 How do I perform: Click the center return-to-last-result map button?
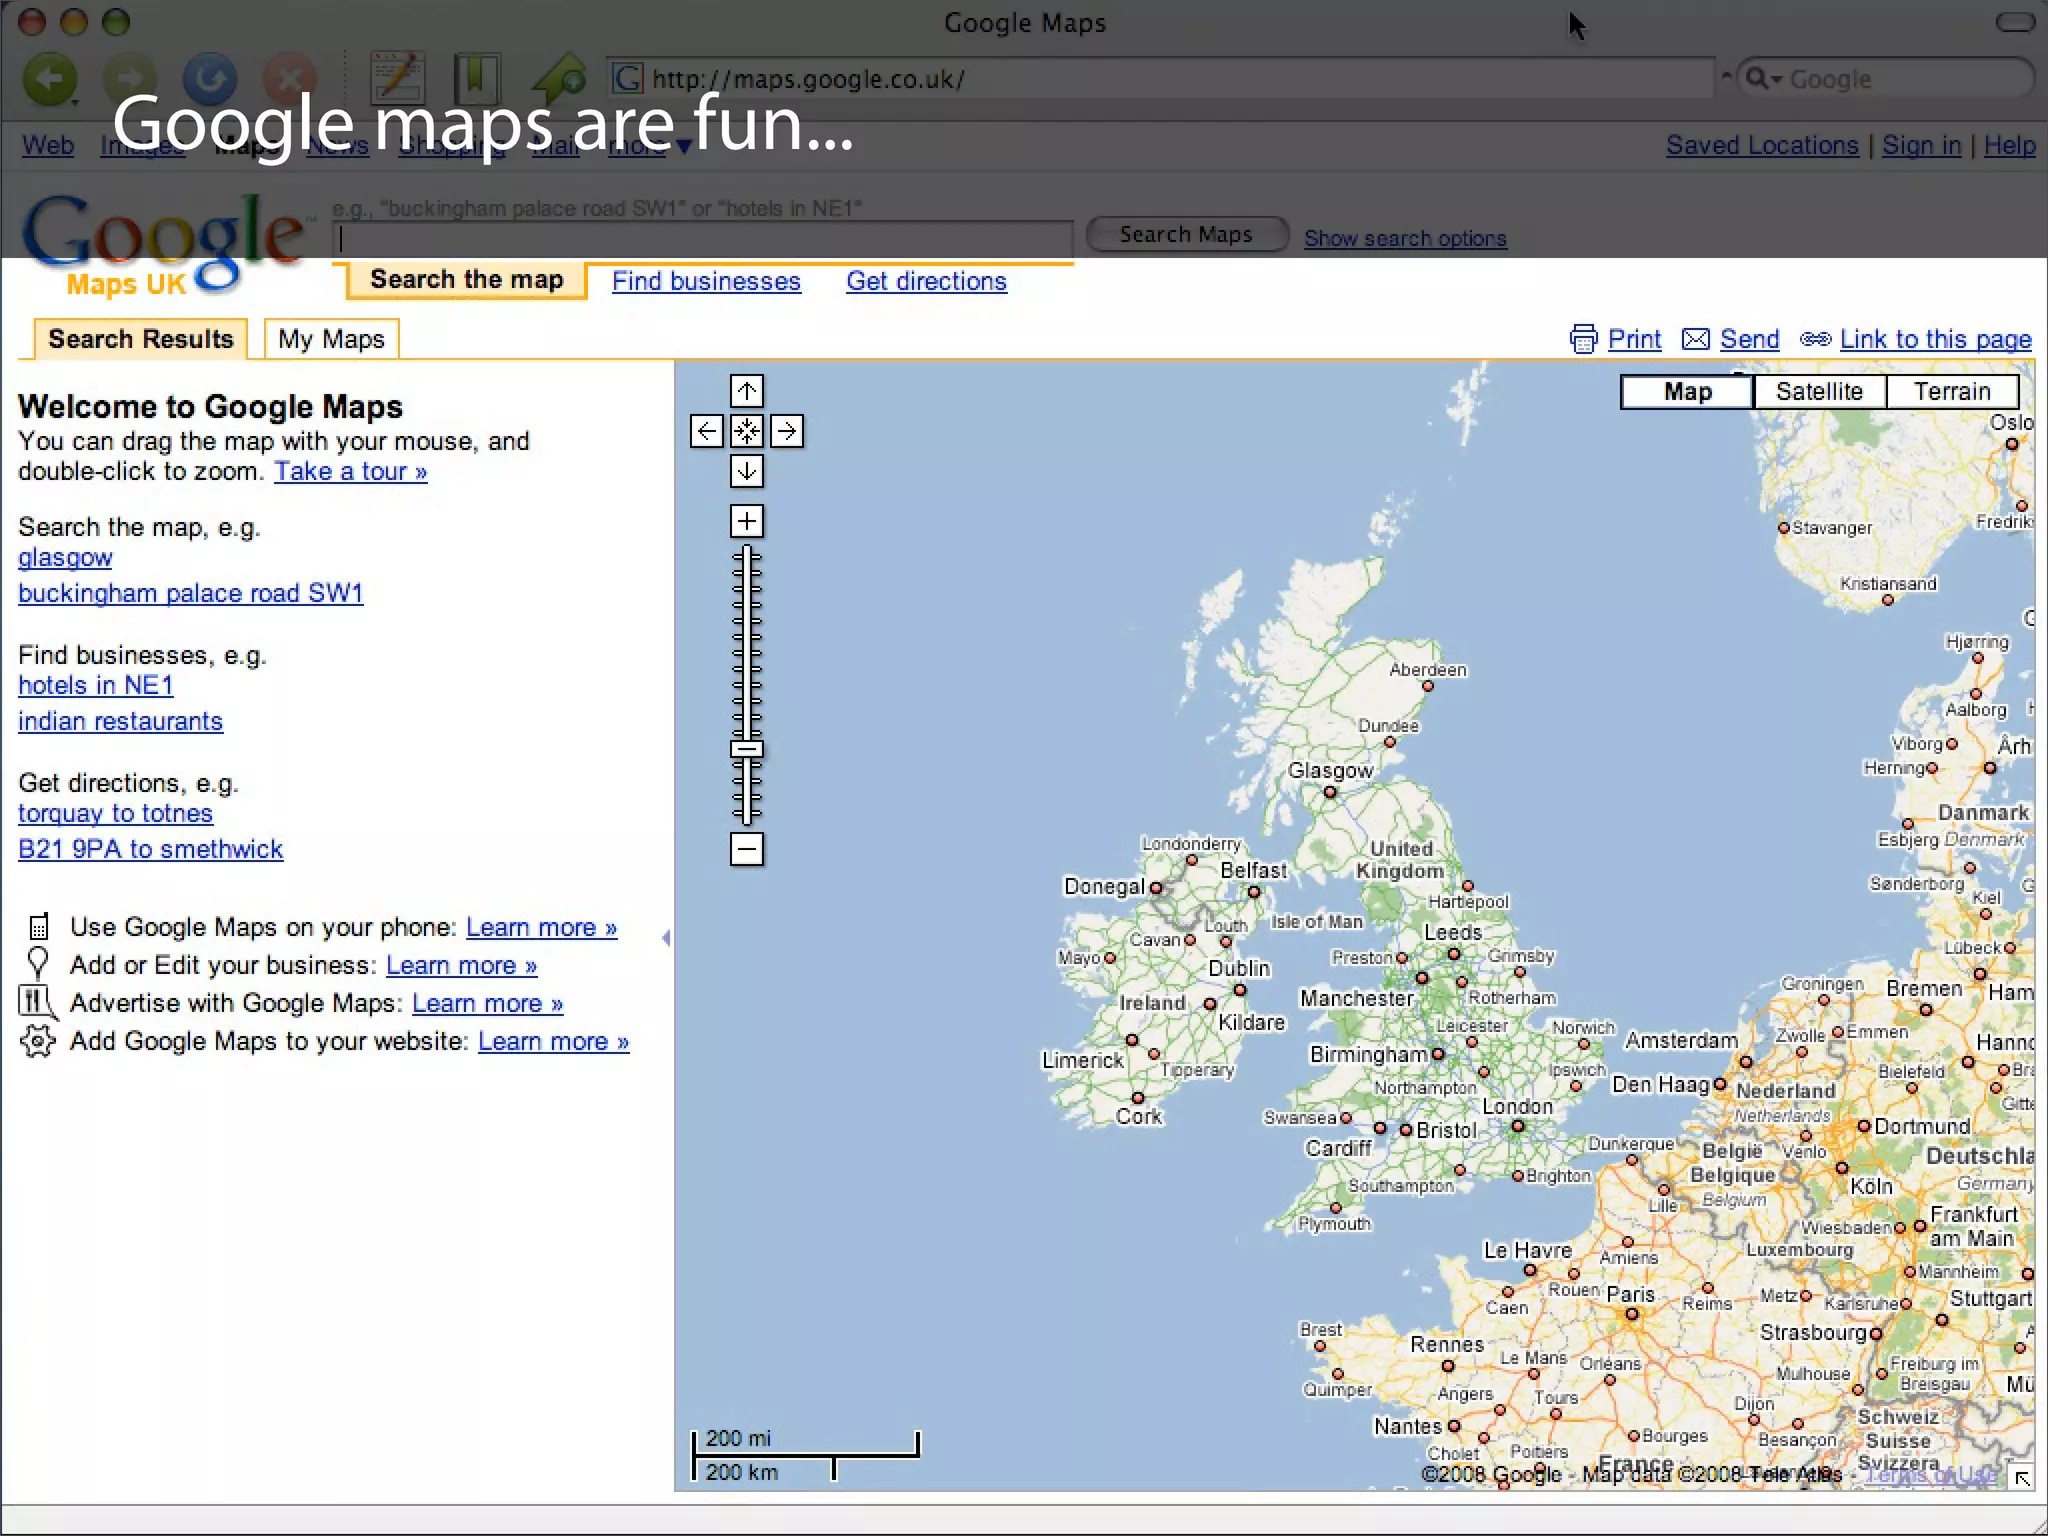pyautogui.click(x=746, y=431)
